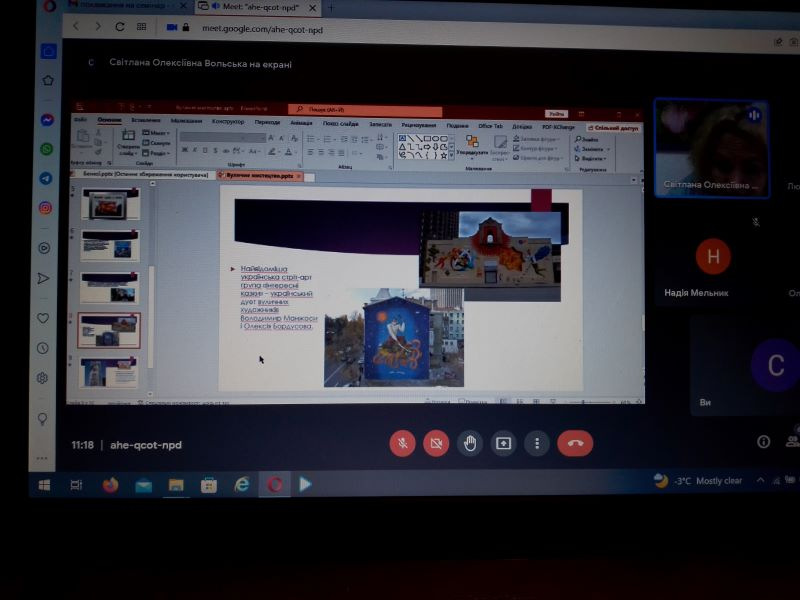
Task: Open Instagram in the Opera sidebar
Action: [45, 208]
